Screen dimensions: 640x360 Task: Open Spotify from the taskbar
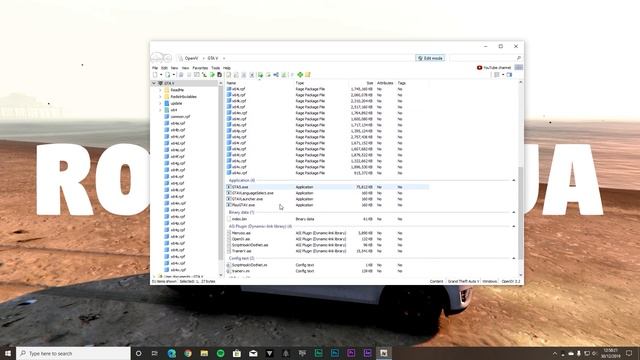(x=220, y=353)
